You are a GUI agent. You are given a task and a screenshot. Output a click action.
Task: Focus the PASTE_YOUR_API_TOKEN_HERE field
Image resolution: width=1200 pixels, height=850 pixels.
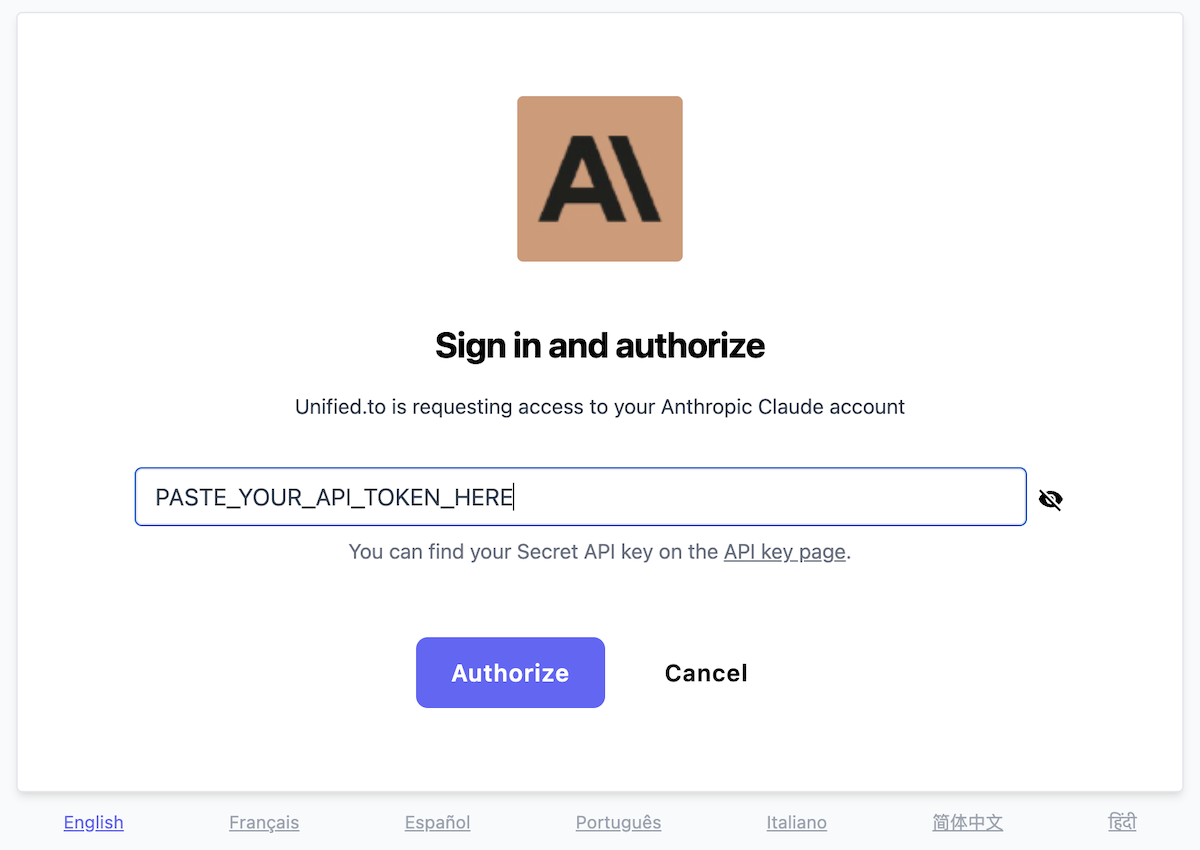[x=580, y=496]
